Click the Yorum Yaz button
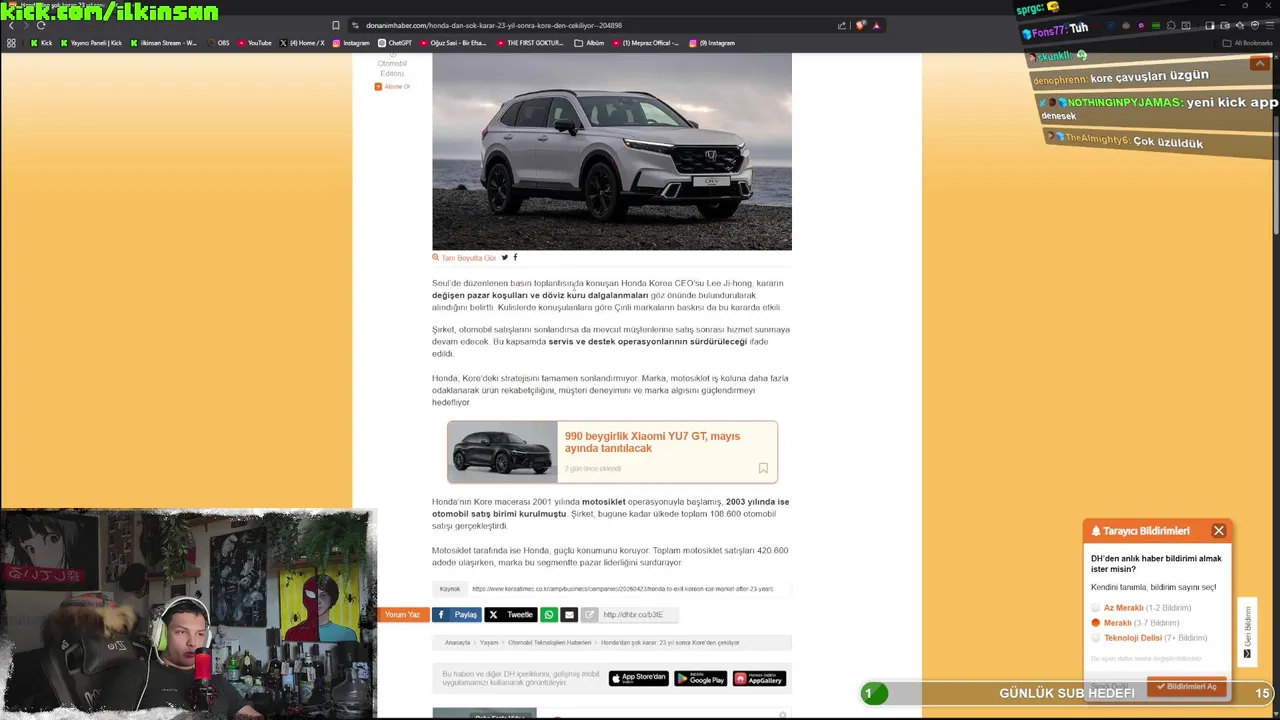This screenshot has height=720, width=1280. click(x=403, y=615)
